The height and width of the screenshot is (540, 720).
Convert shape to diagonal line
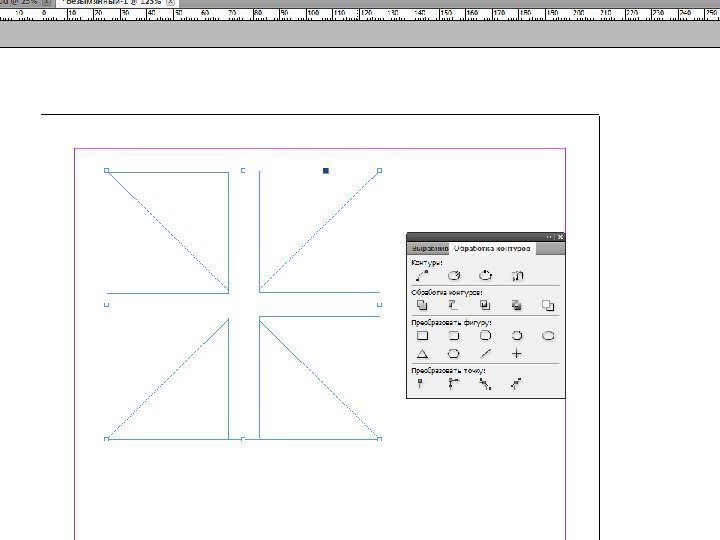point(485,354)
